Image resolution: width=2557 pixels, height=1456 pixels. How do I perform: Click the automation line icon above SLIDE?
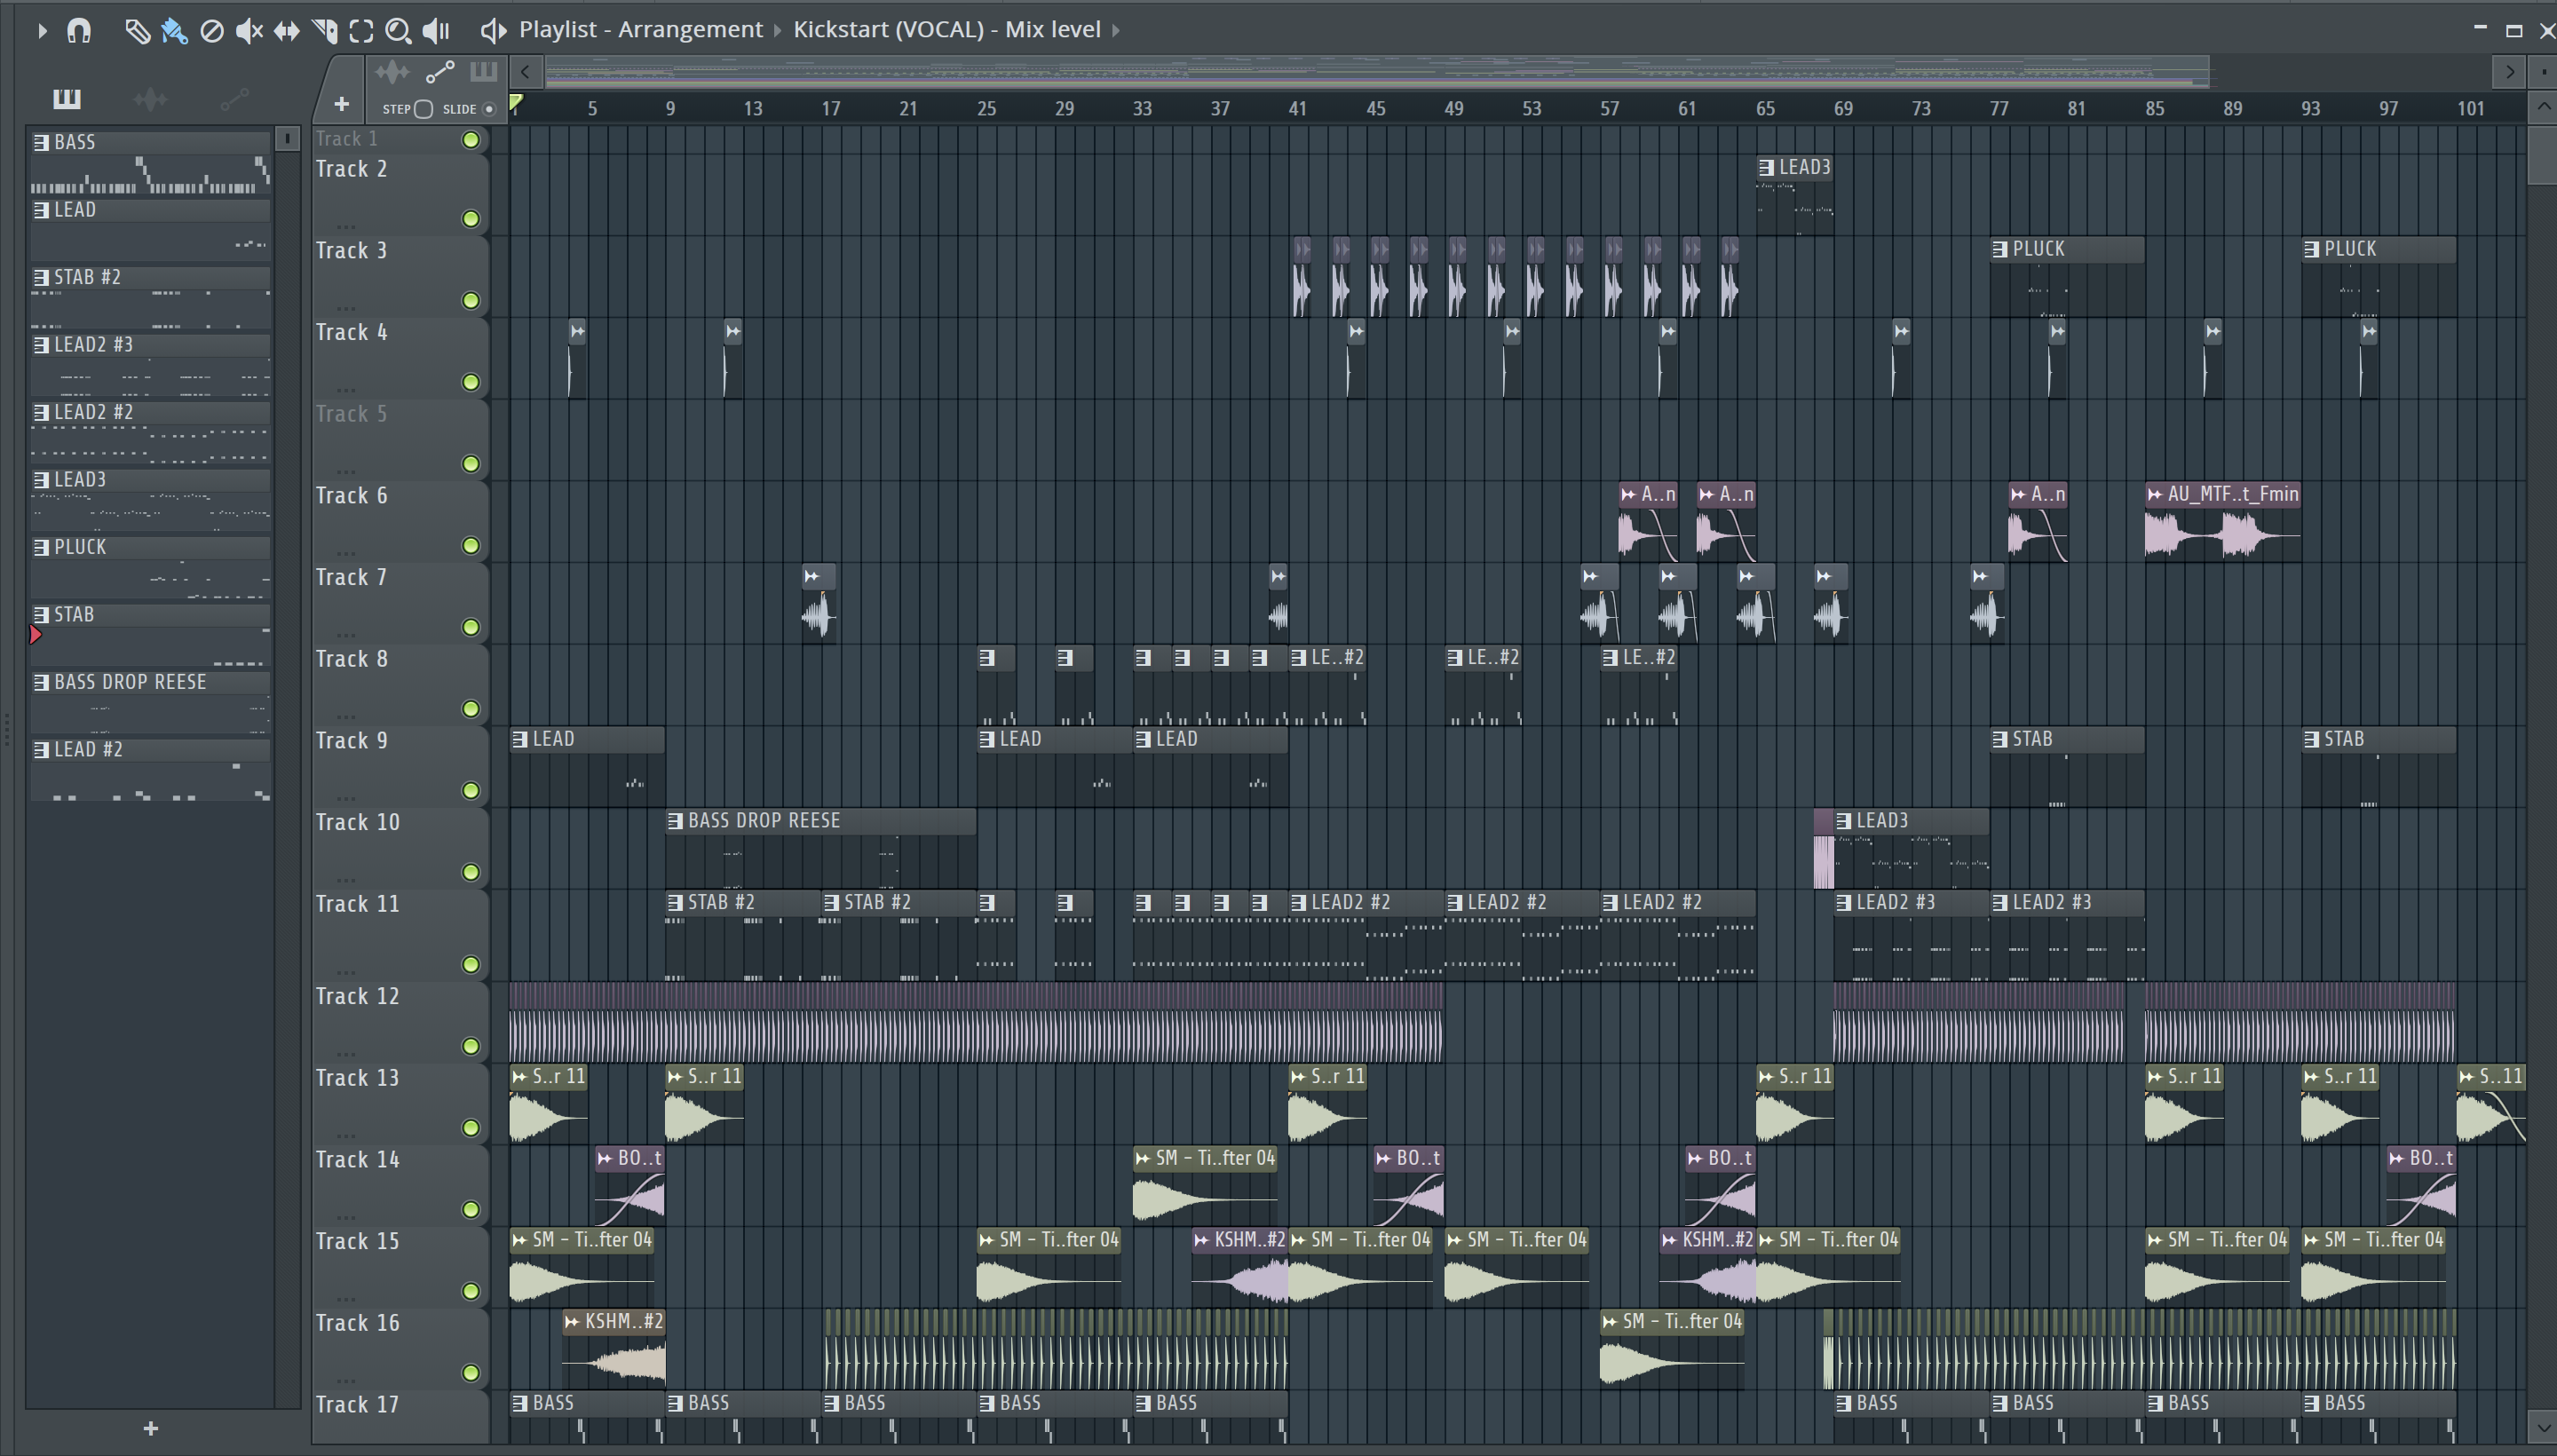[x=440, y=72]
